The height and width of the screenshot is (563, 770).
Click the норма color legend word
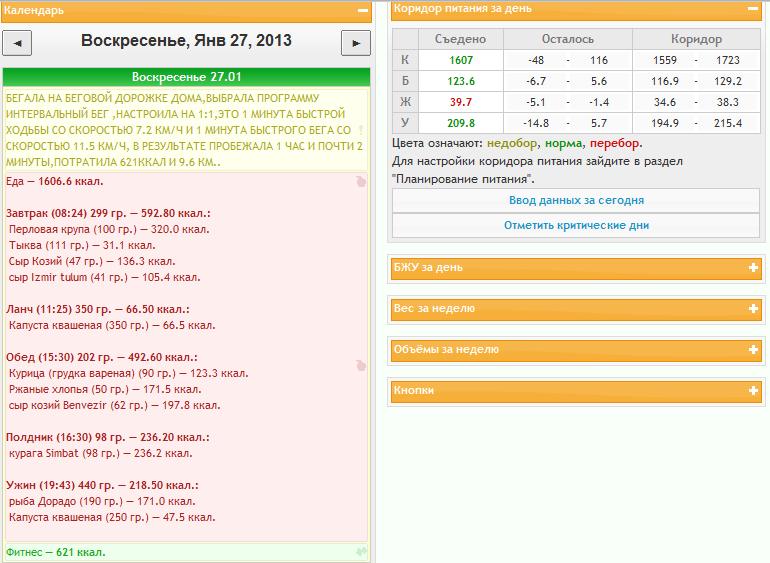[563, 143]
